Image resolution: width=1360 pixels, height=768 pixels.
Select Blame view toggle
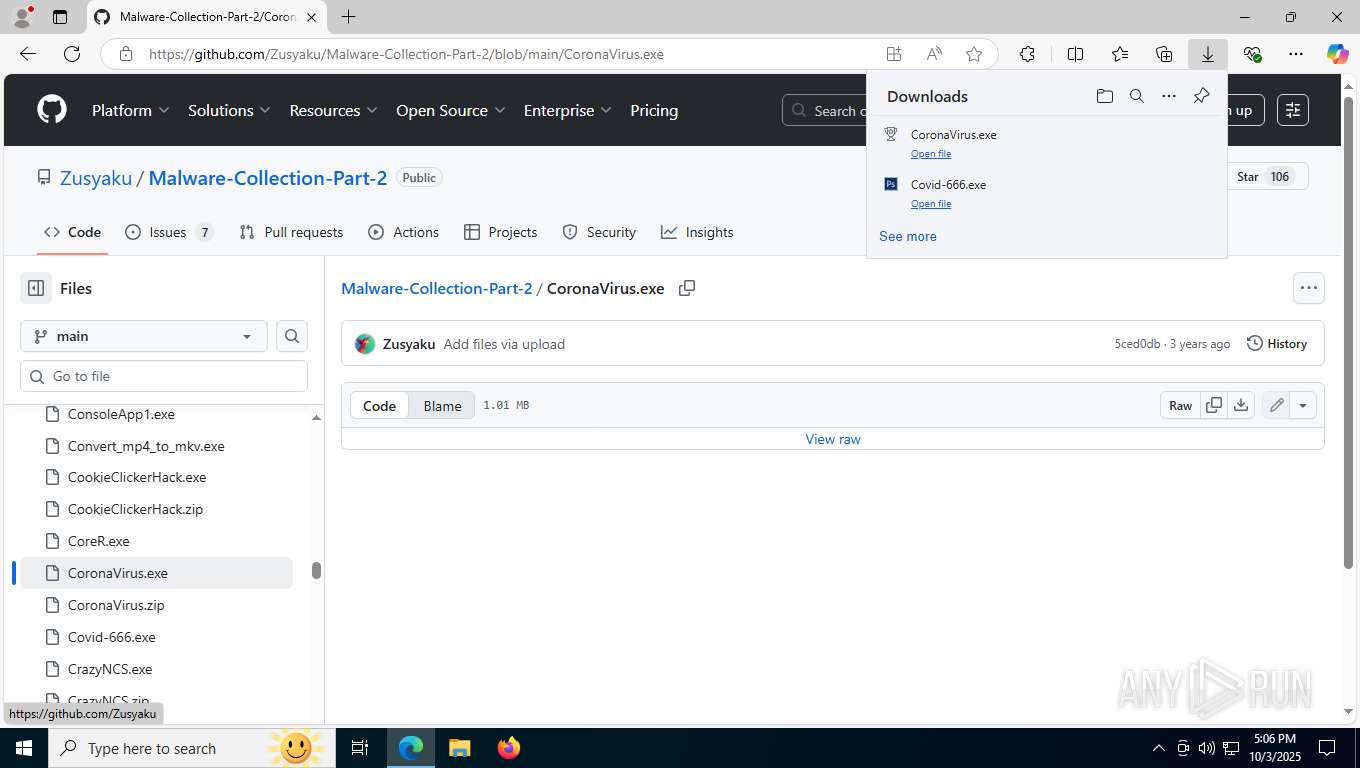click(442, 405)
